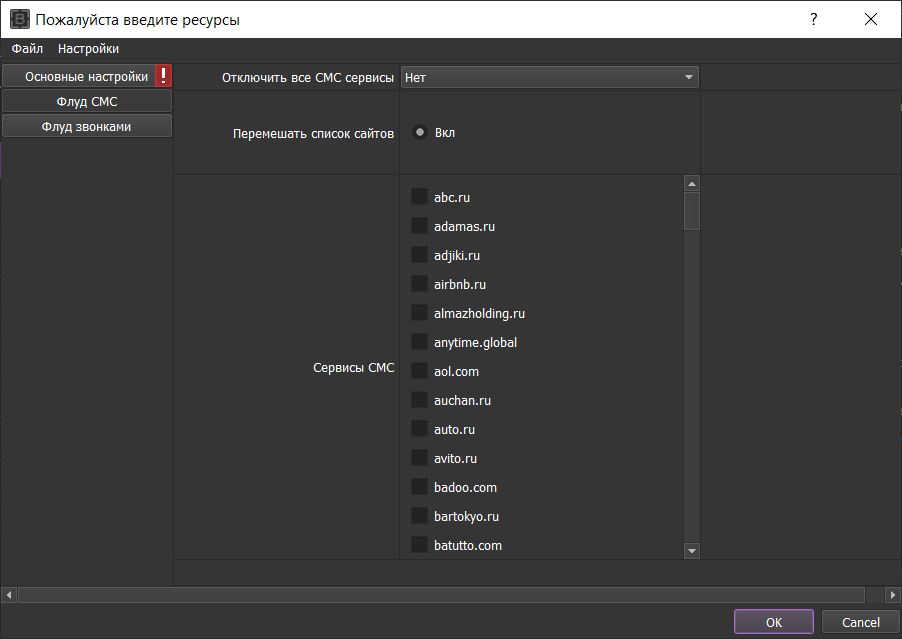
Task: Check the airbnb.ru service
Action: (420, 285)
